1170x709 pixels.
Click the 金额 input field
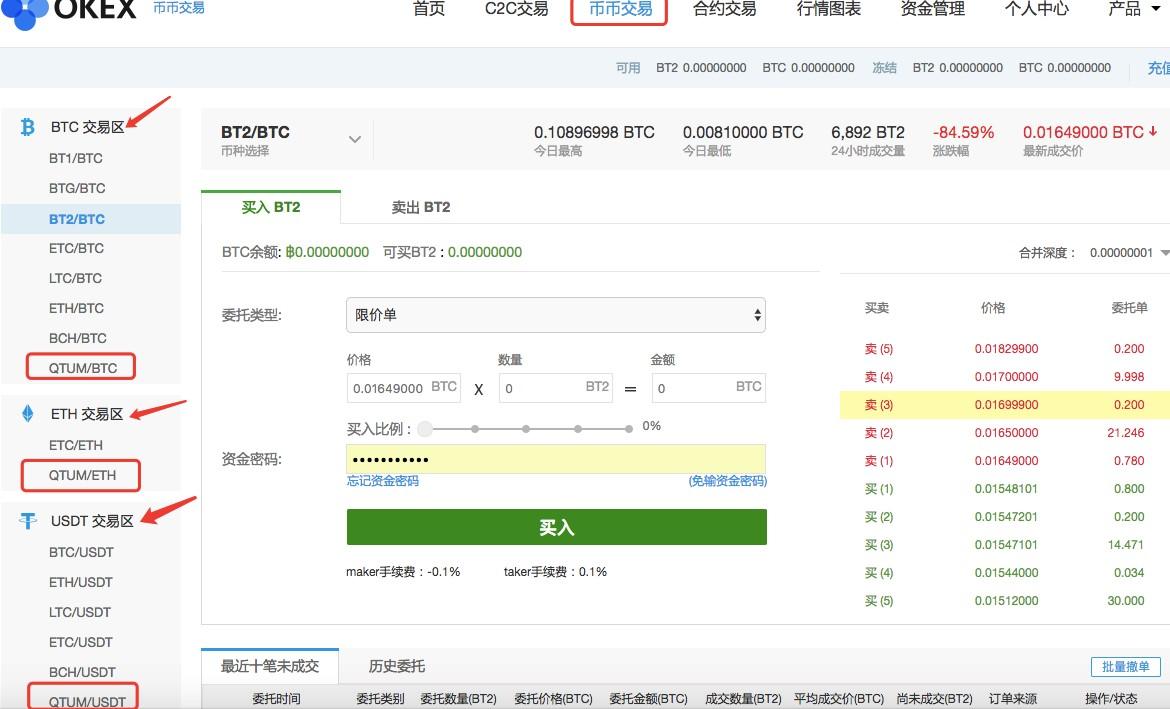click(709, 388)
